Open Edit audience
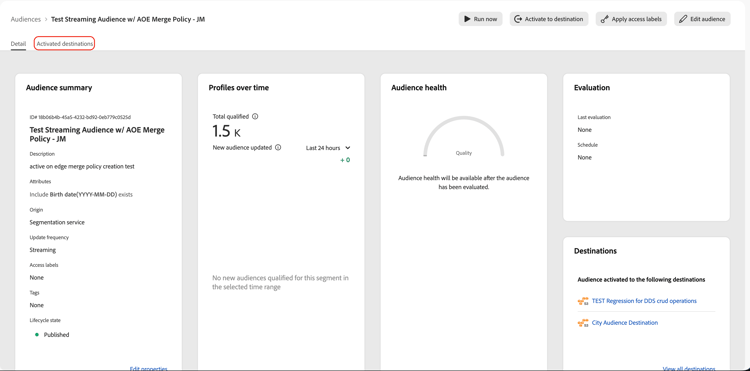The height and width of the screenshot is (371, 750). point(702,19)
